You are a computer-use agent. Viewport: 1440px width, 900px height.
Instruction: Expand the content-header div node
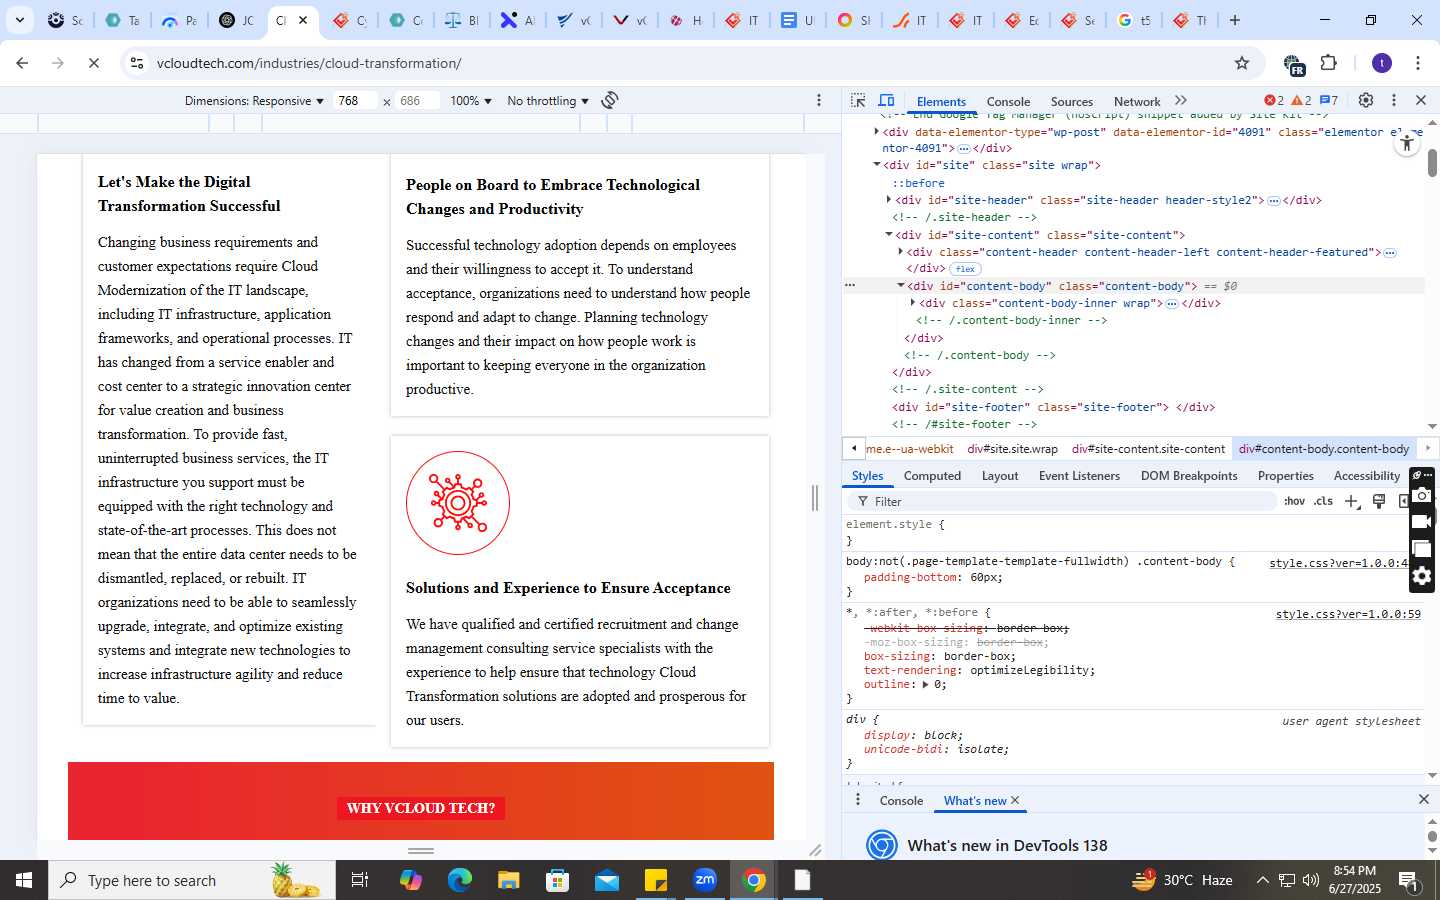point(901,252)
